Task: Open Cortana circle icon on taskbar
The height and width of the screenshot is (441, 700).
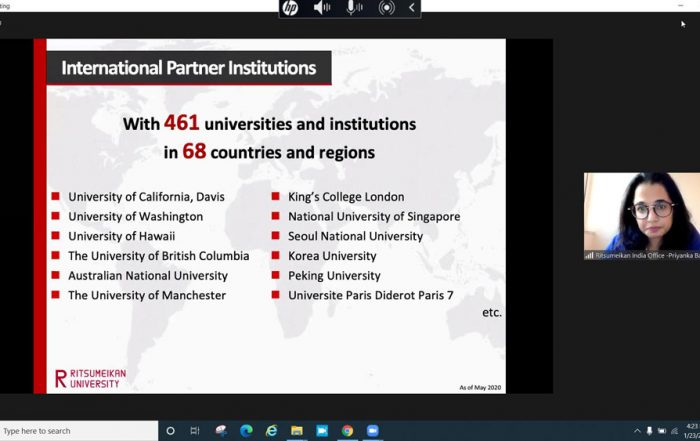Action: [x=170, y=431]
